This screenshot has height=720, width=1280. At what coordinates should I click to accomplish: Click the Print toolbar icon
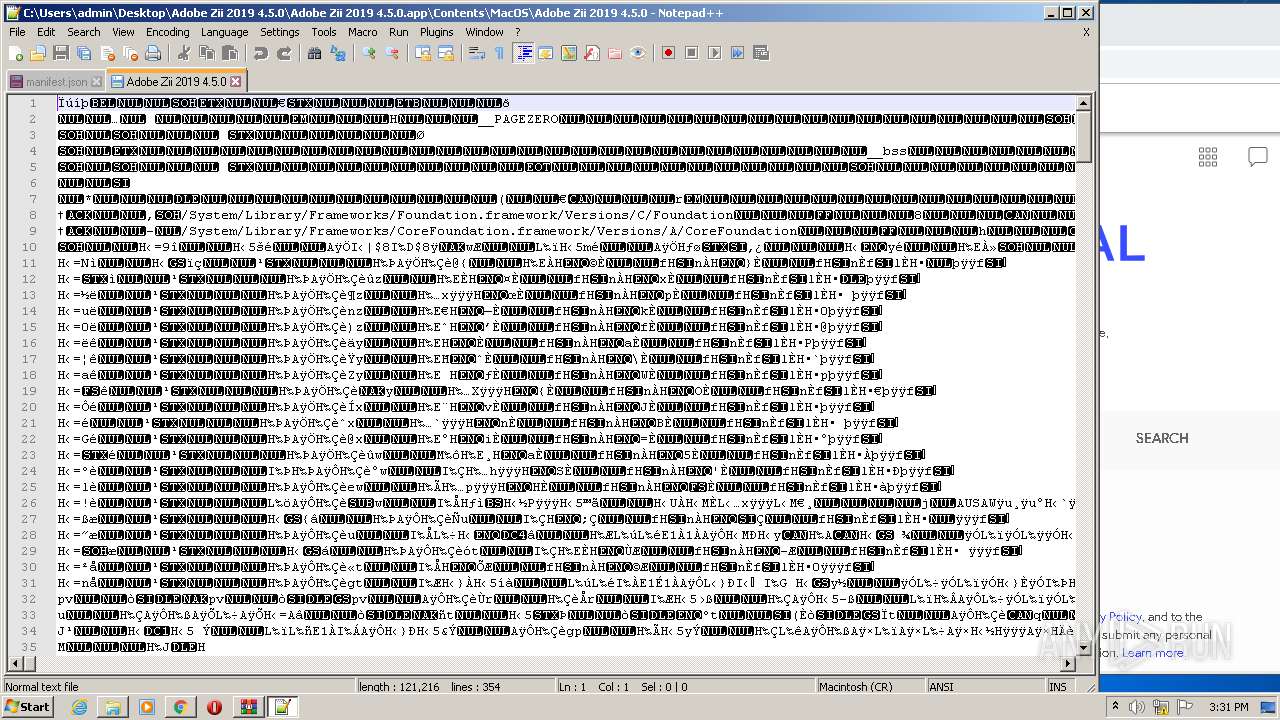click(153, 53)
